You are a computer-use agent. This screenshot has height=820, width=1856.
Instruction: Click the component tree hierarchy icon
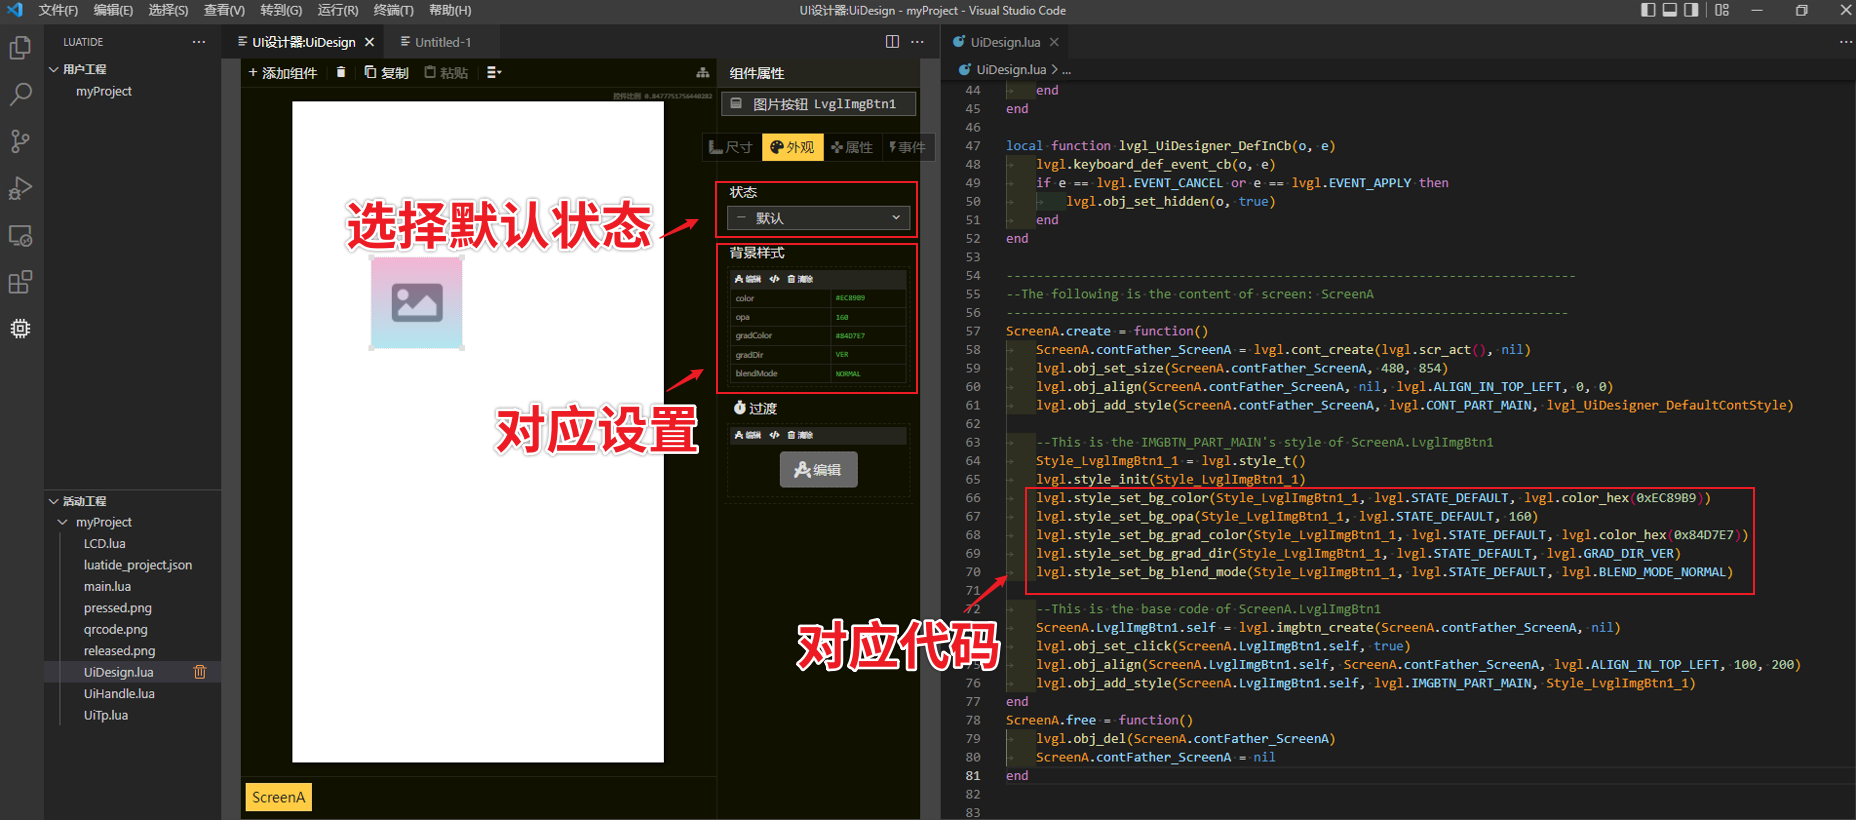tap(703, 72)
